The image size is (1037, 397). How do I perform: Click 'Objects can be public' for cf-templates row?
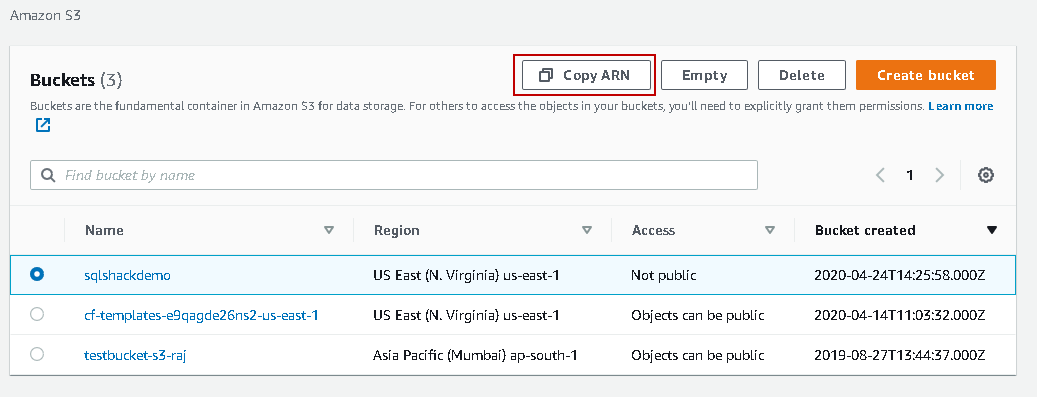[698, 315]
